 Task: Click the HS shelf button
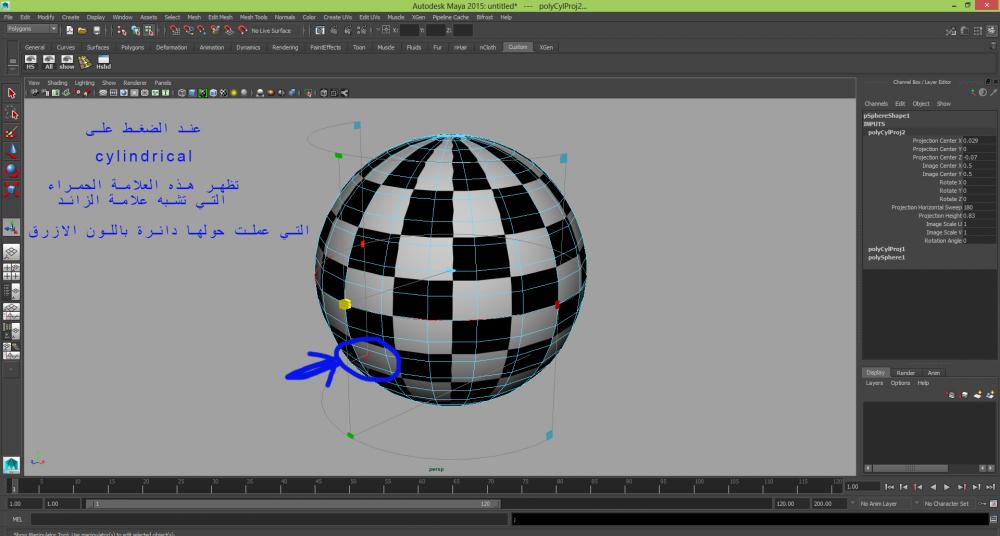click(30, 62)
